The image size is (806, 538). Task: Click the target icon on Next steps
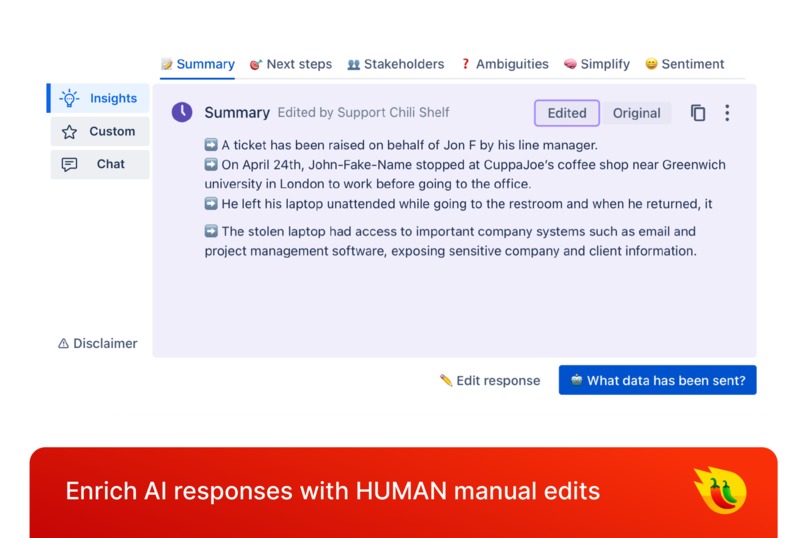pos(255,64)
